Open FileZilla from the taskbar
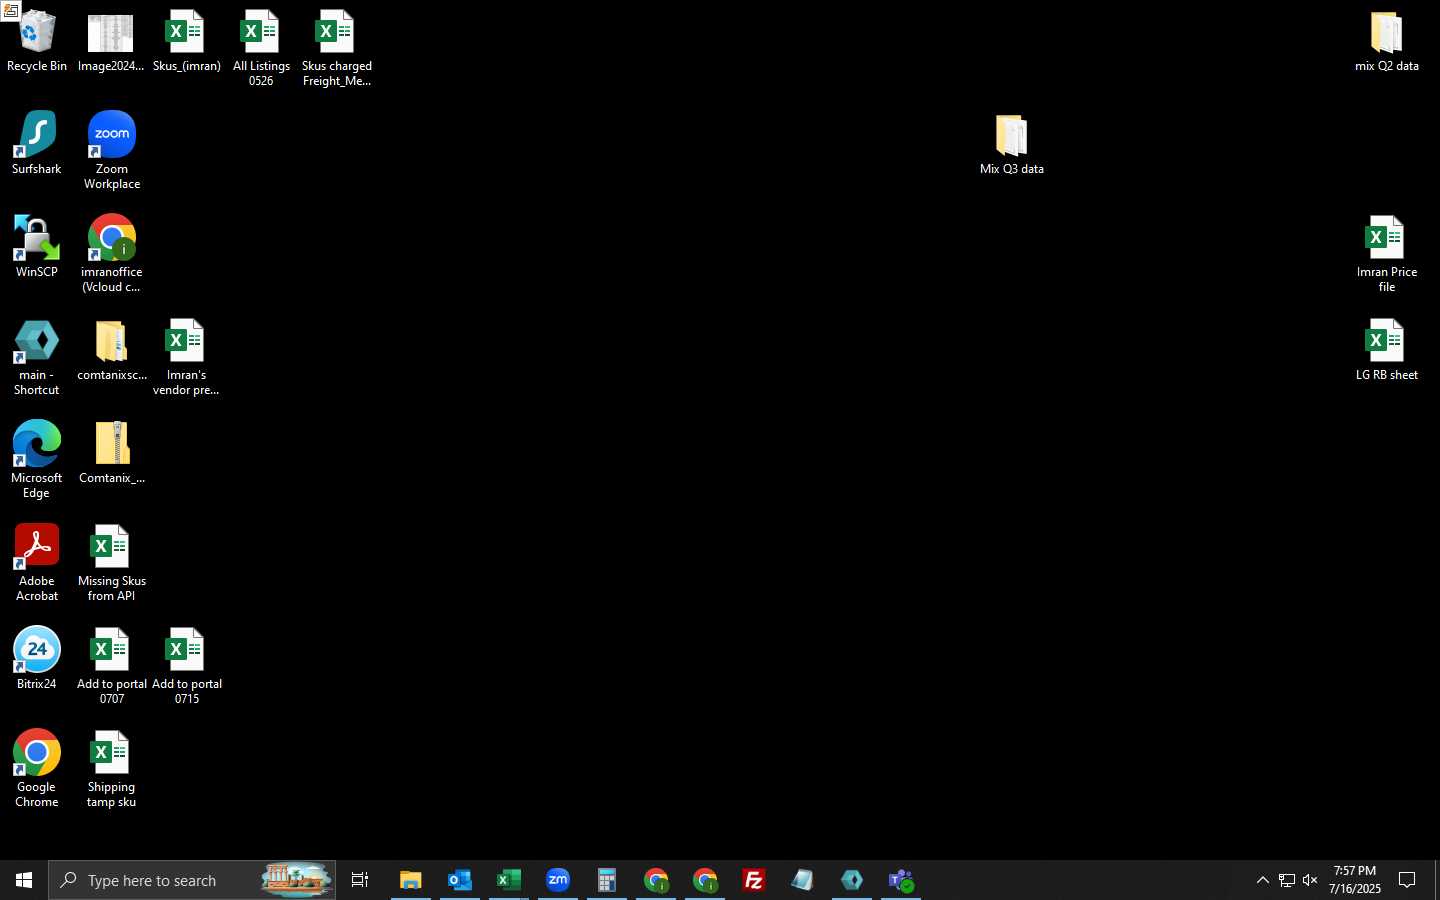1440x900 pixels. [x=754, y=880]
